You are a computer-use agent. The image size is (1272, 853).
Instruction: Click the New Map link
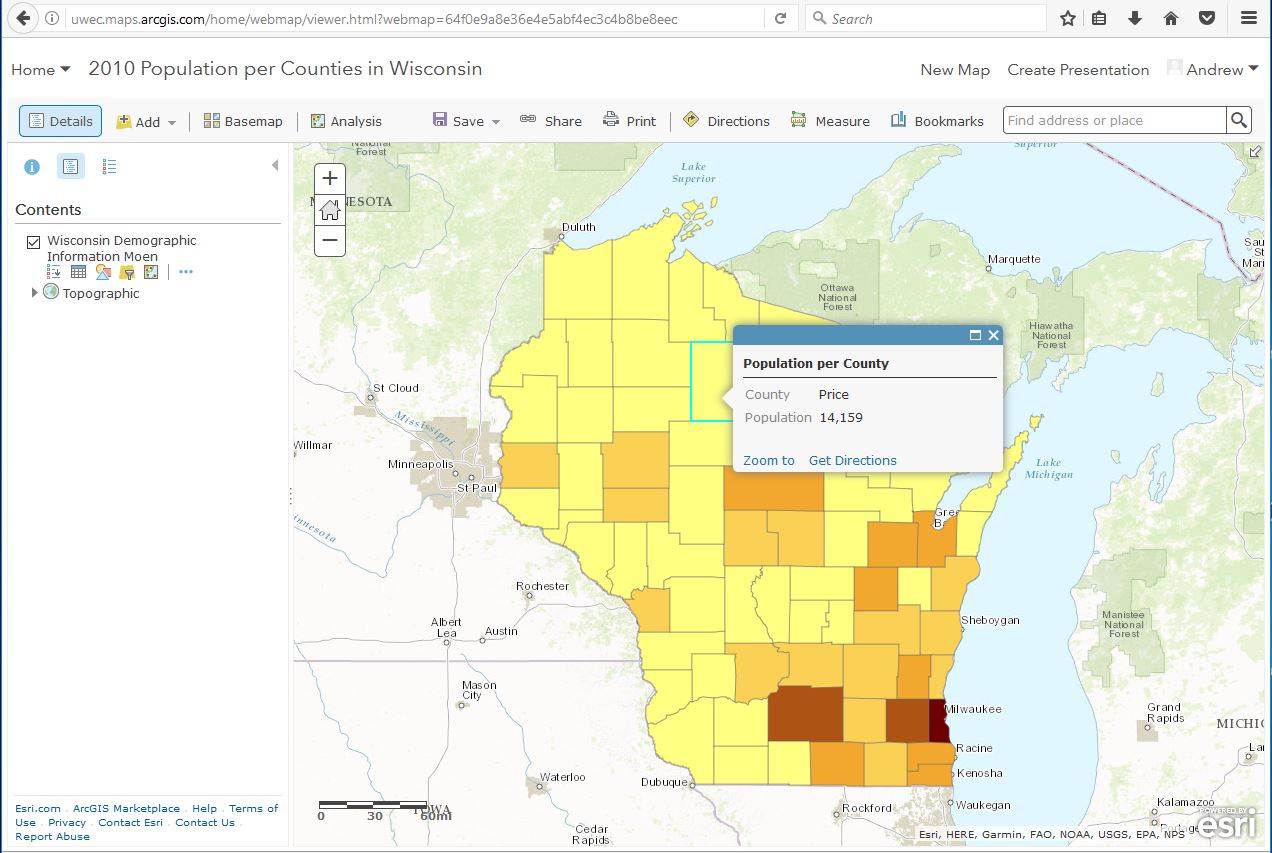955,70
